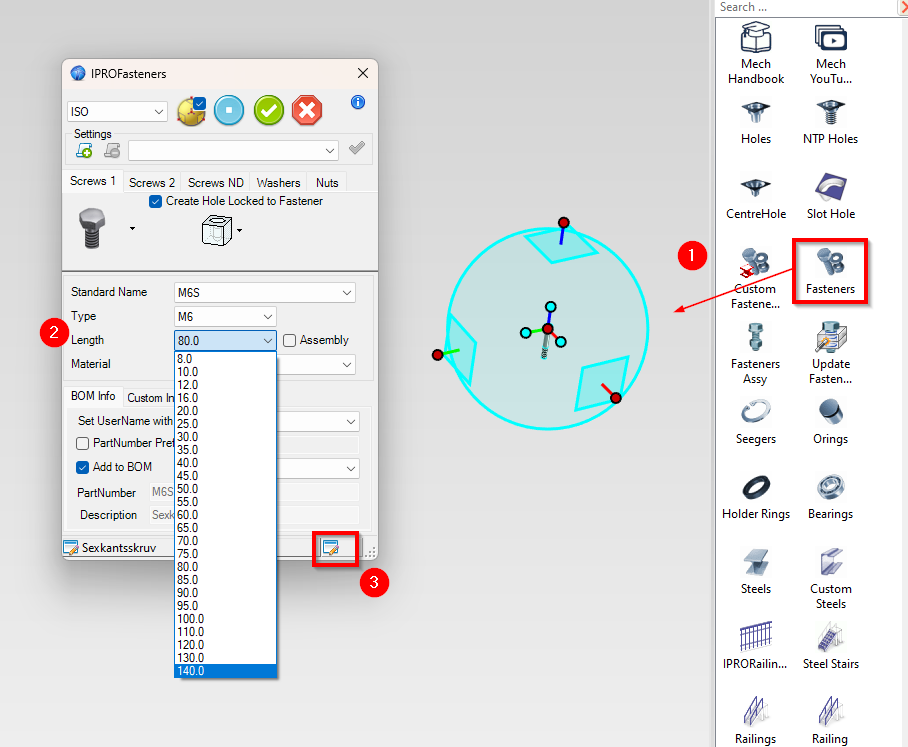Click the green checkmark OK button

(x=269, y=110)
